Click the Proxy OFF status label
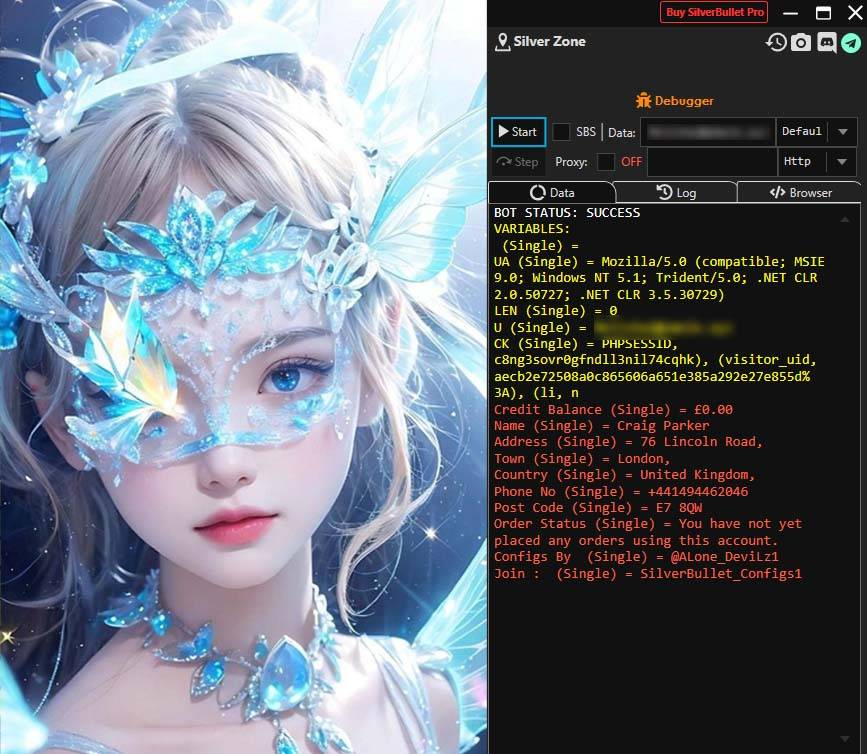This screenshot has width=867, height=754. pyautogui.click(x=631, y=162)
